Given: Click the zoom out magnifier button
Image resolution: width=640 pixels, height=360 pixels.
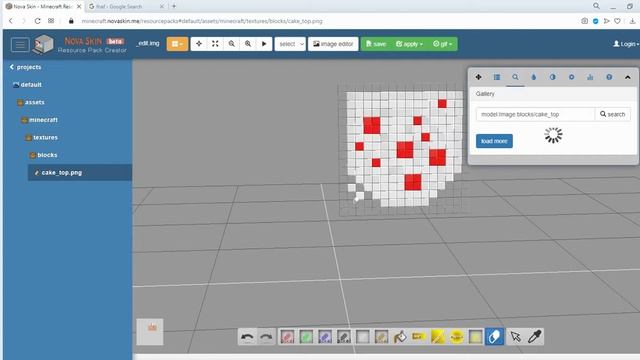Looking at the screenshot, I should point(231,44).
